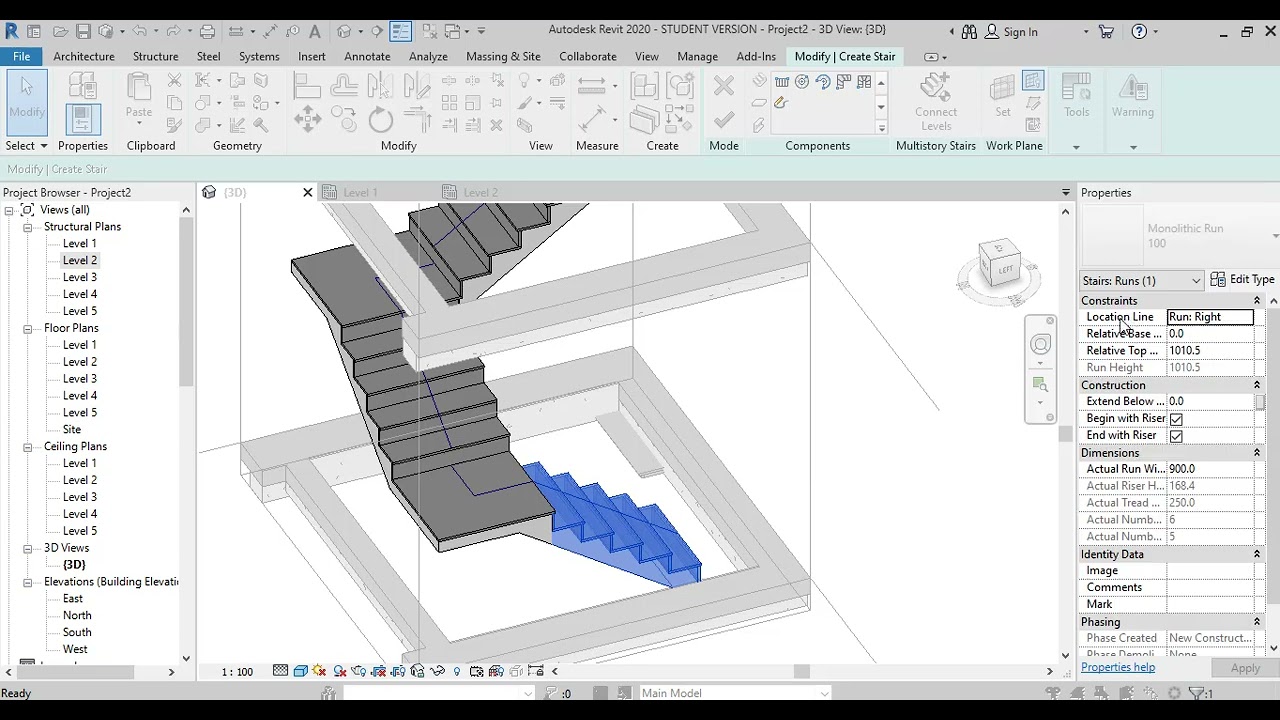The width and height of the screenshot is (1280, 720).
Task: Click the Warning panel icon
Action: coord(1133,96)
